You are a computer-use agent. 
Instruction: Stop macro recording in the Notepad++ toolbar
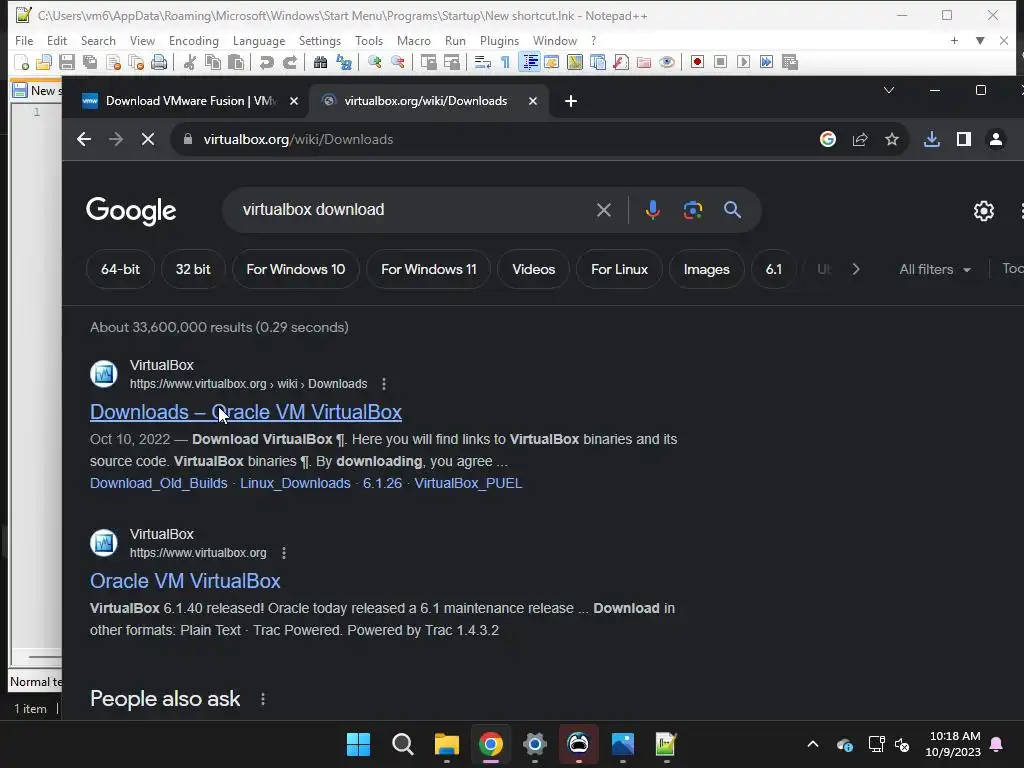coord(720,62)
